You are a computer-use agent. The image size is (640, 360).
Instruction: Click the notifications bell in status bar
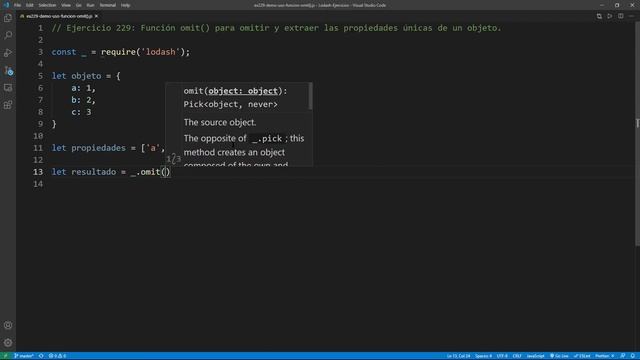coord(632,356)
